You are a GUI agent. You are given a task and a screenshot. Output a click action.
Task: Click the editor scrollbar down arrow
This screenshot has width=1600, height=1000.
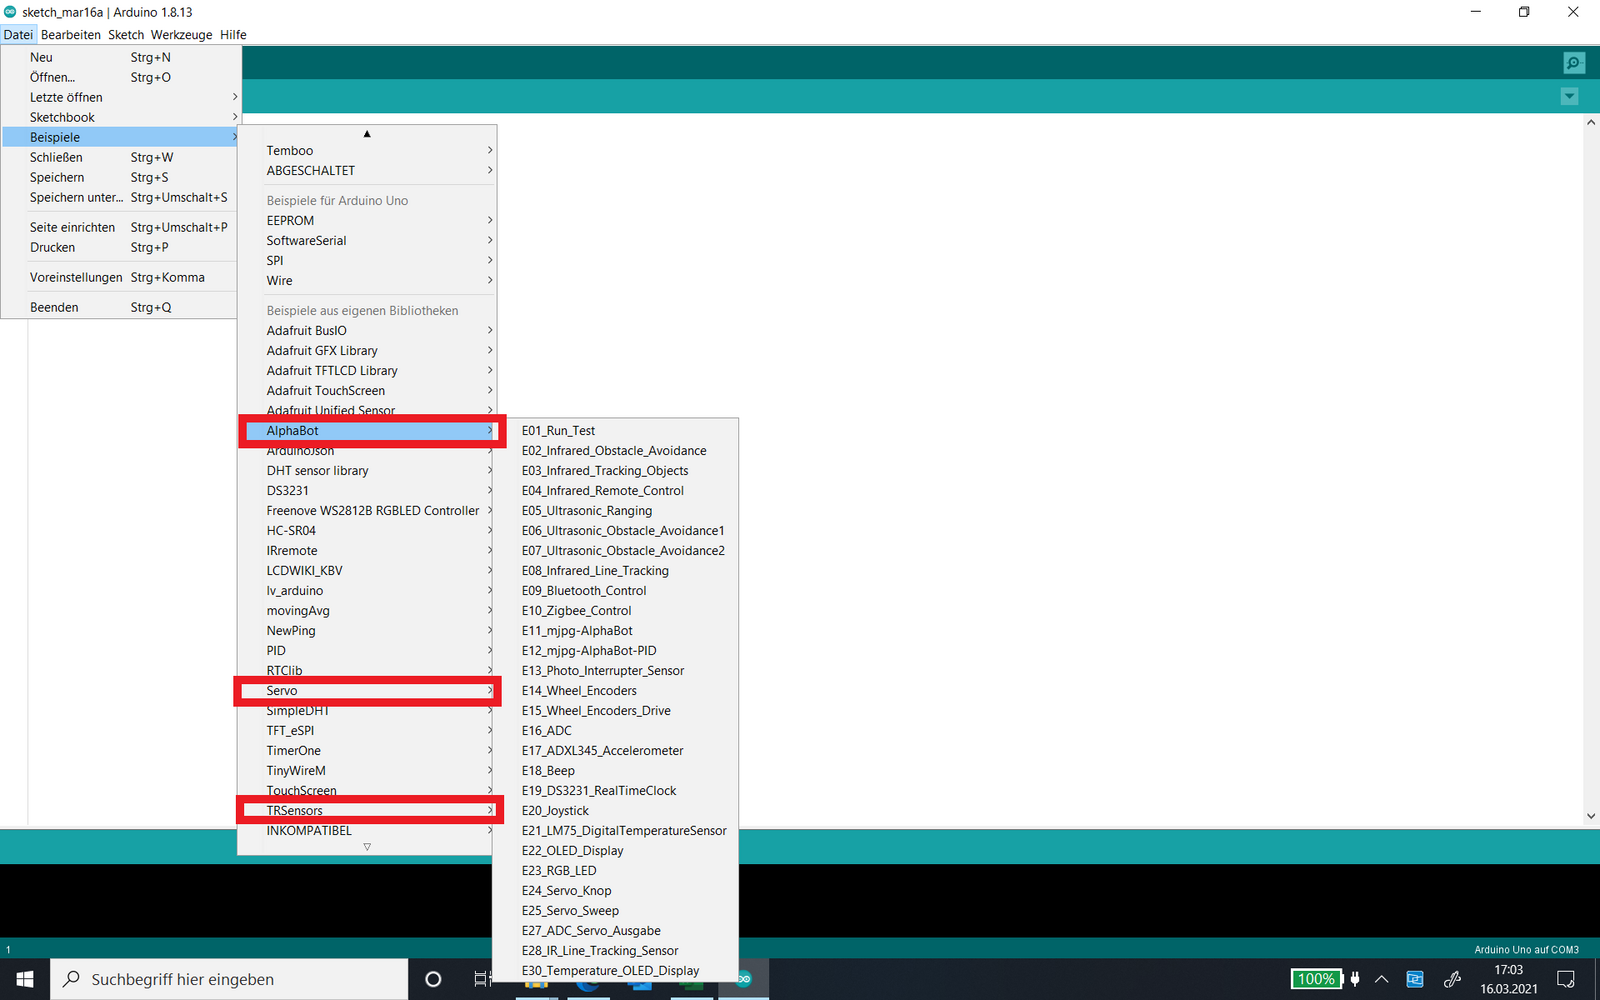pyautogui.click(x=1590, y=816)
